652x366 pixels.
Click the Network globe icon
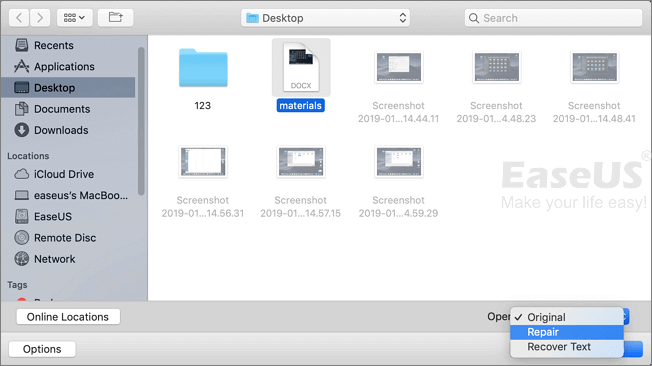pyautogui.click(x=22, y=259)
